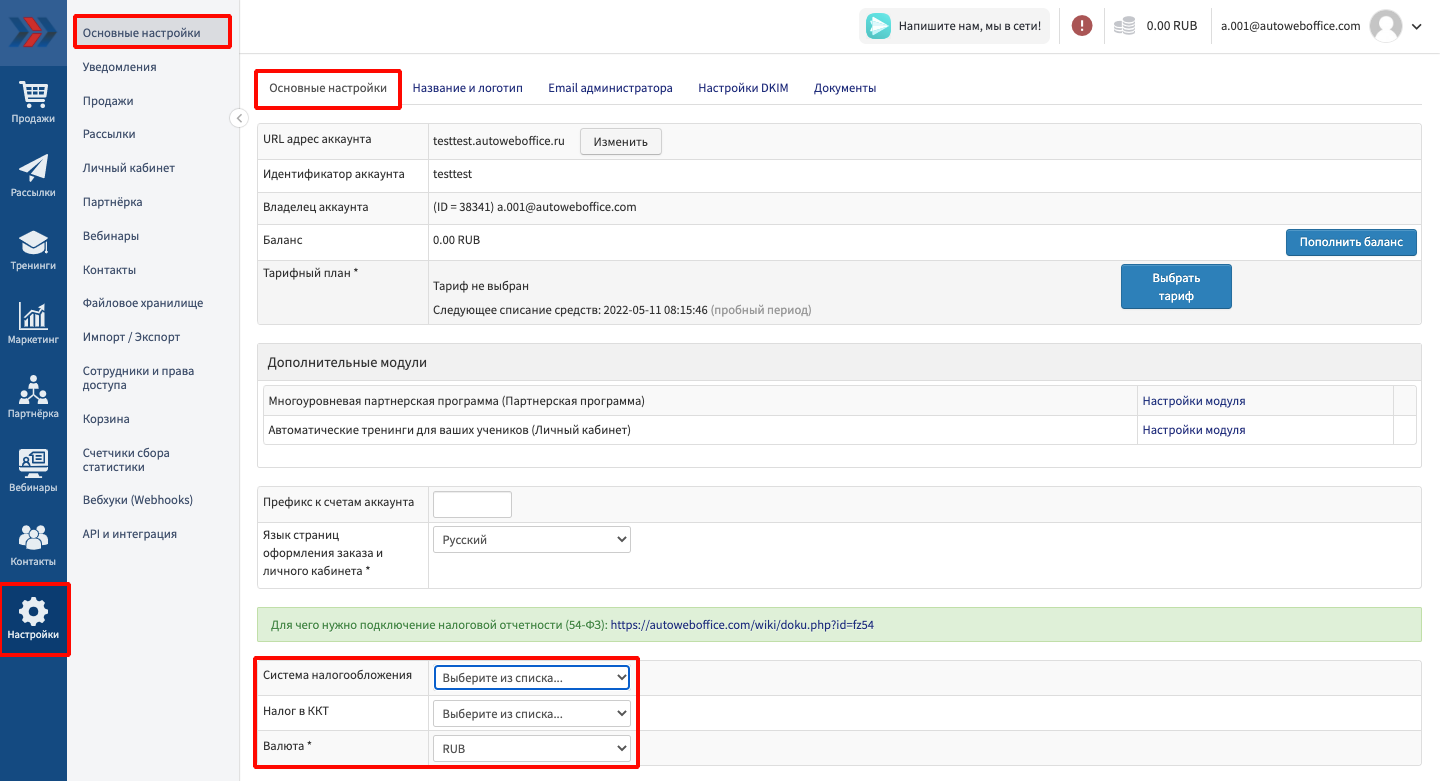Viewport: 1440px width, 781px height.
Task: Open the page language dropdown showing Русский
Action: coord(532,540)
